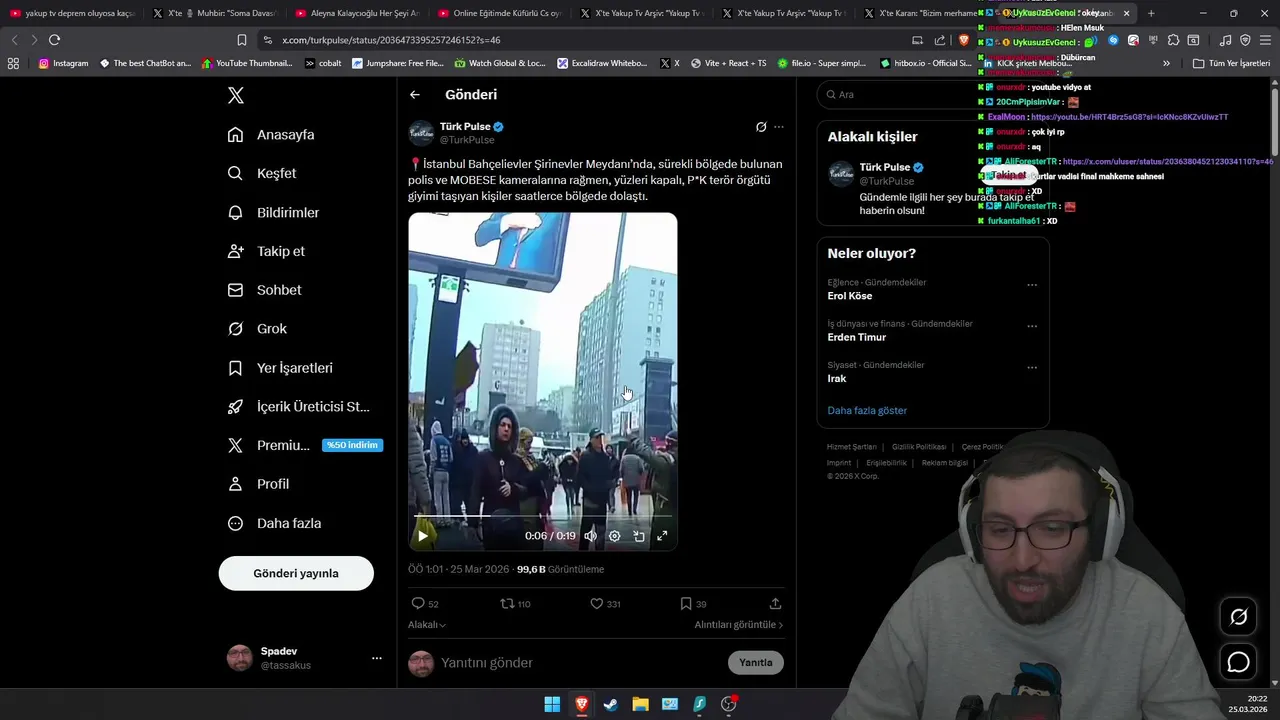Open Türk Pulse profile avatar
This screenshot has width=1280, height=720.
(421, 133)
